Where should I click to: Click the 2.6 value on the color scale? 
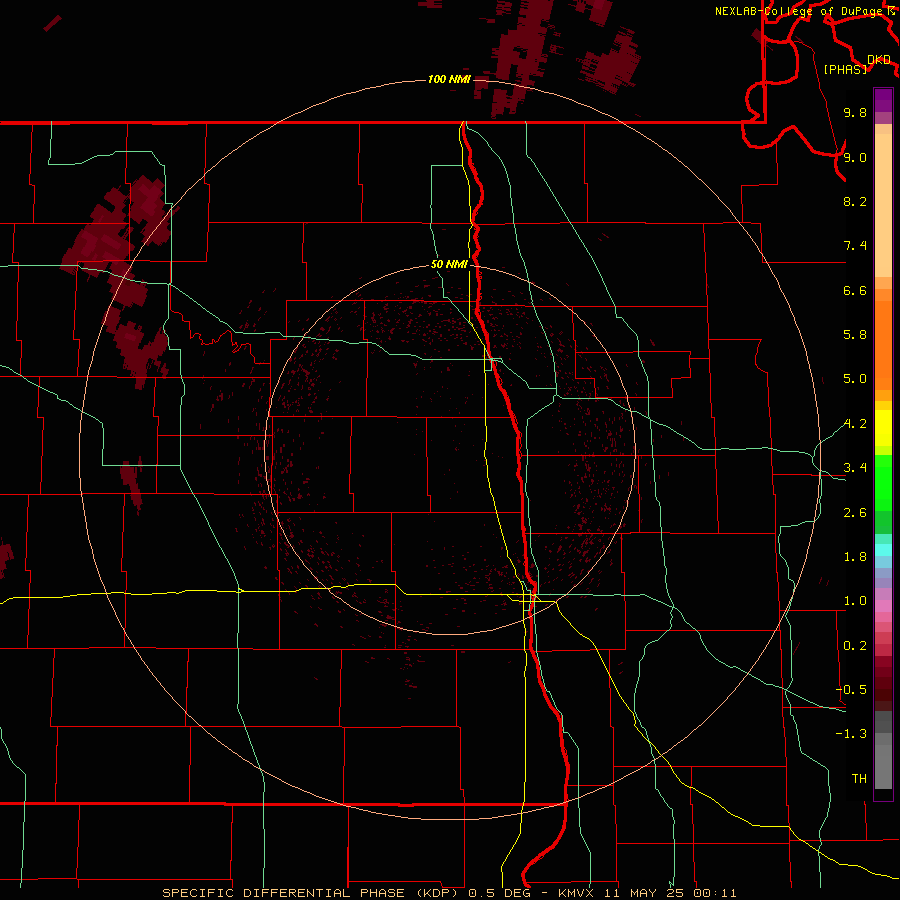pos(855,513)
